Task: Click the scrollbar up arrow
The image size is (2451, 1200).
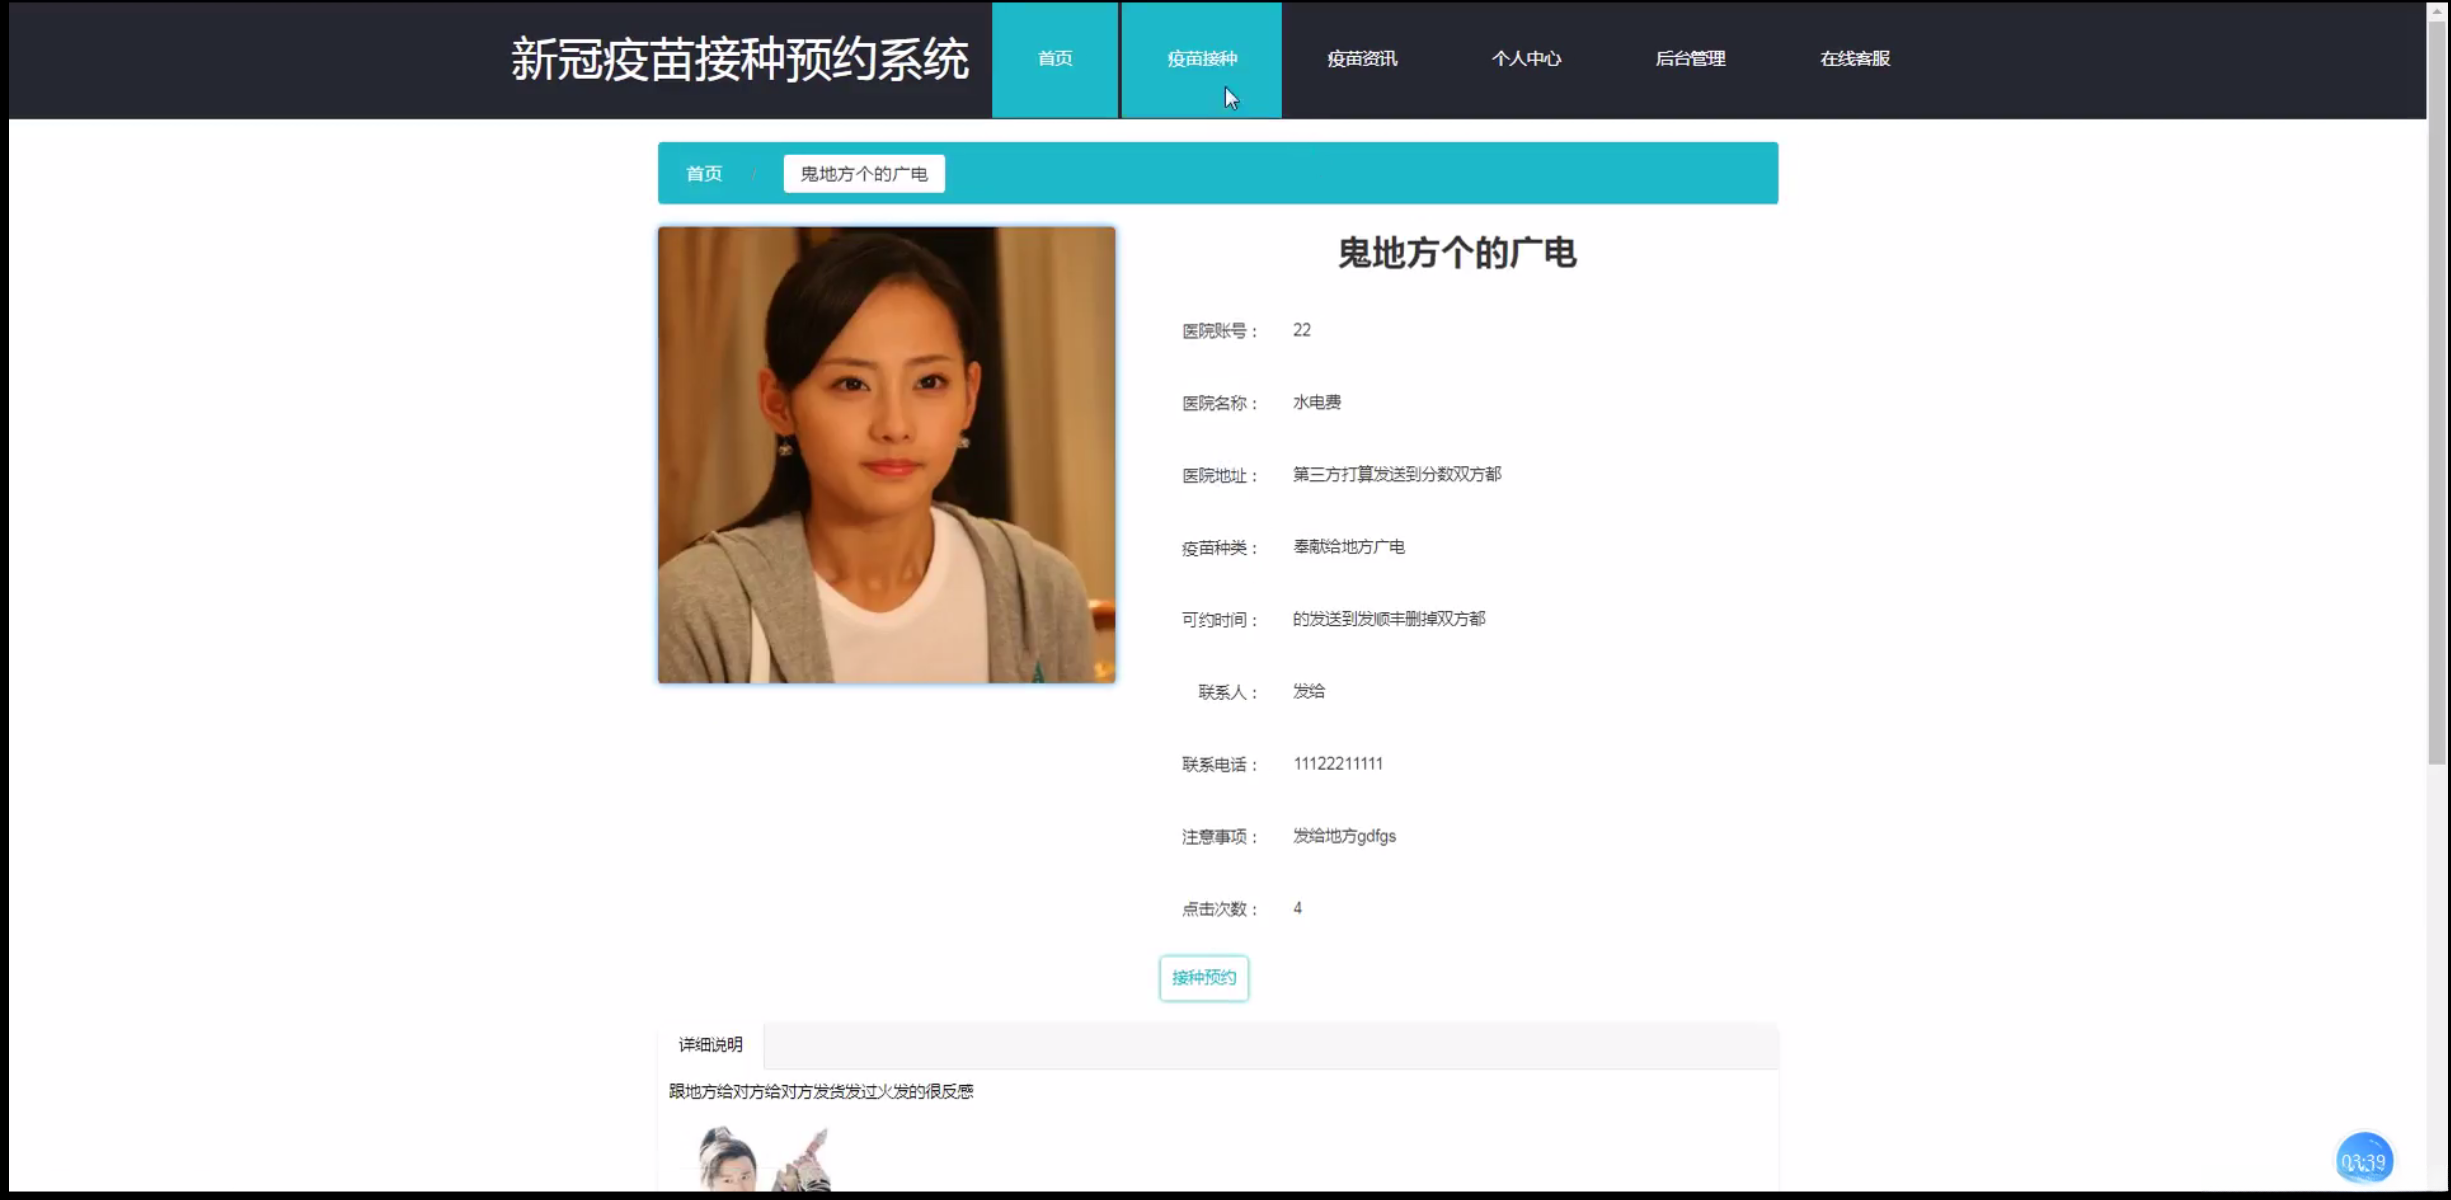Action: coord(2437,10)
